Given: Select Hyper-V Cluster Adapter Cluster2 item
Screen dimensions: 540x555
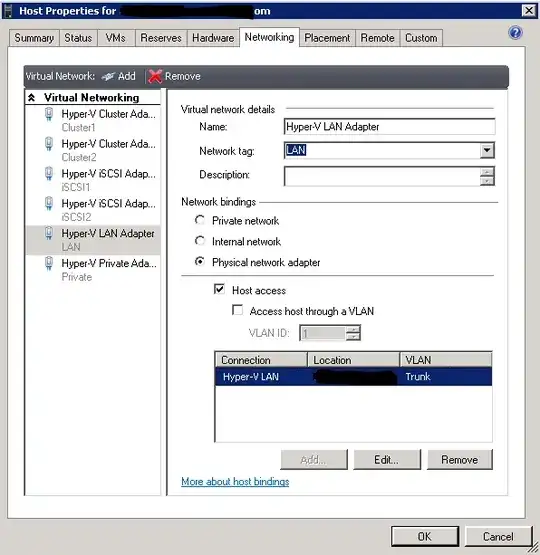Looking at the screenshot, I should coord(93,150).
